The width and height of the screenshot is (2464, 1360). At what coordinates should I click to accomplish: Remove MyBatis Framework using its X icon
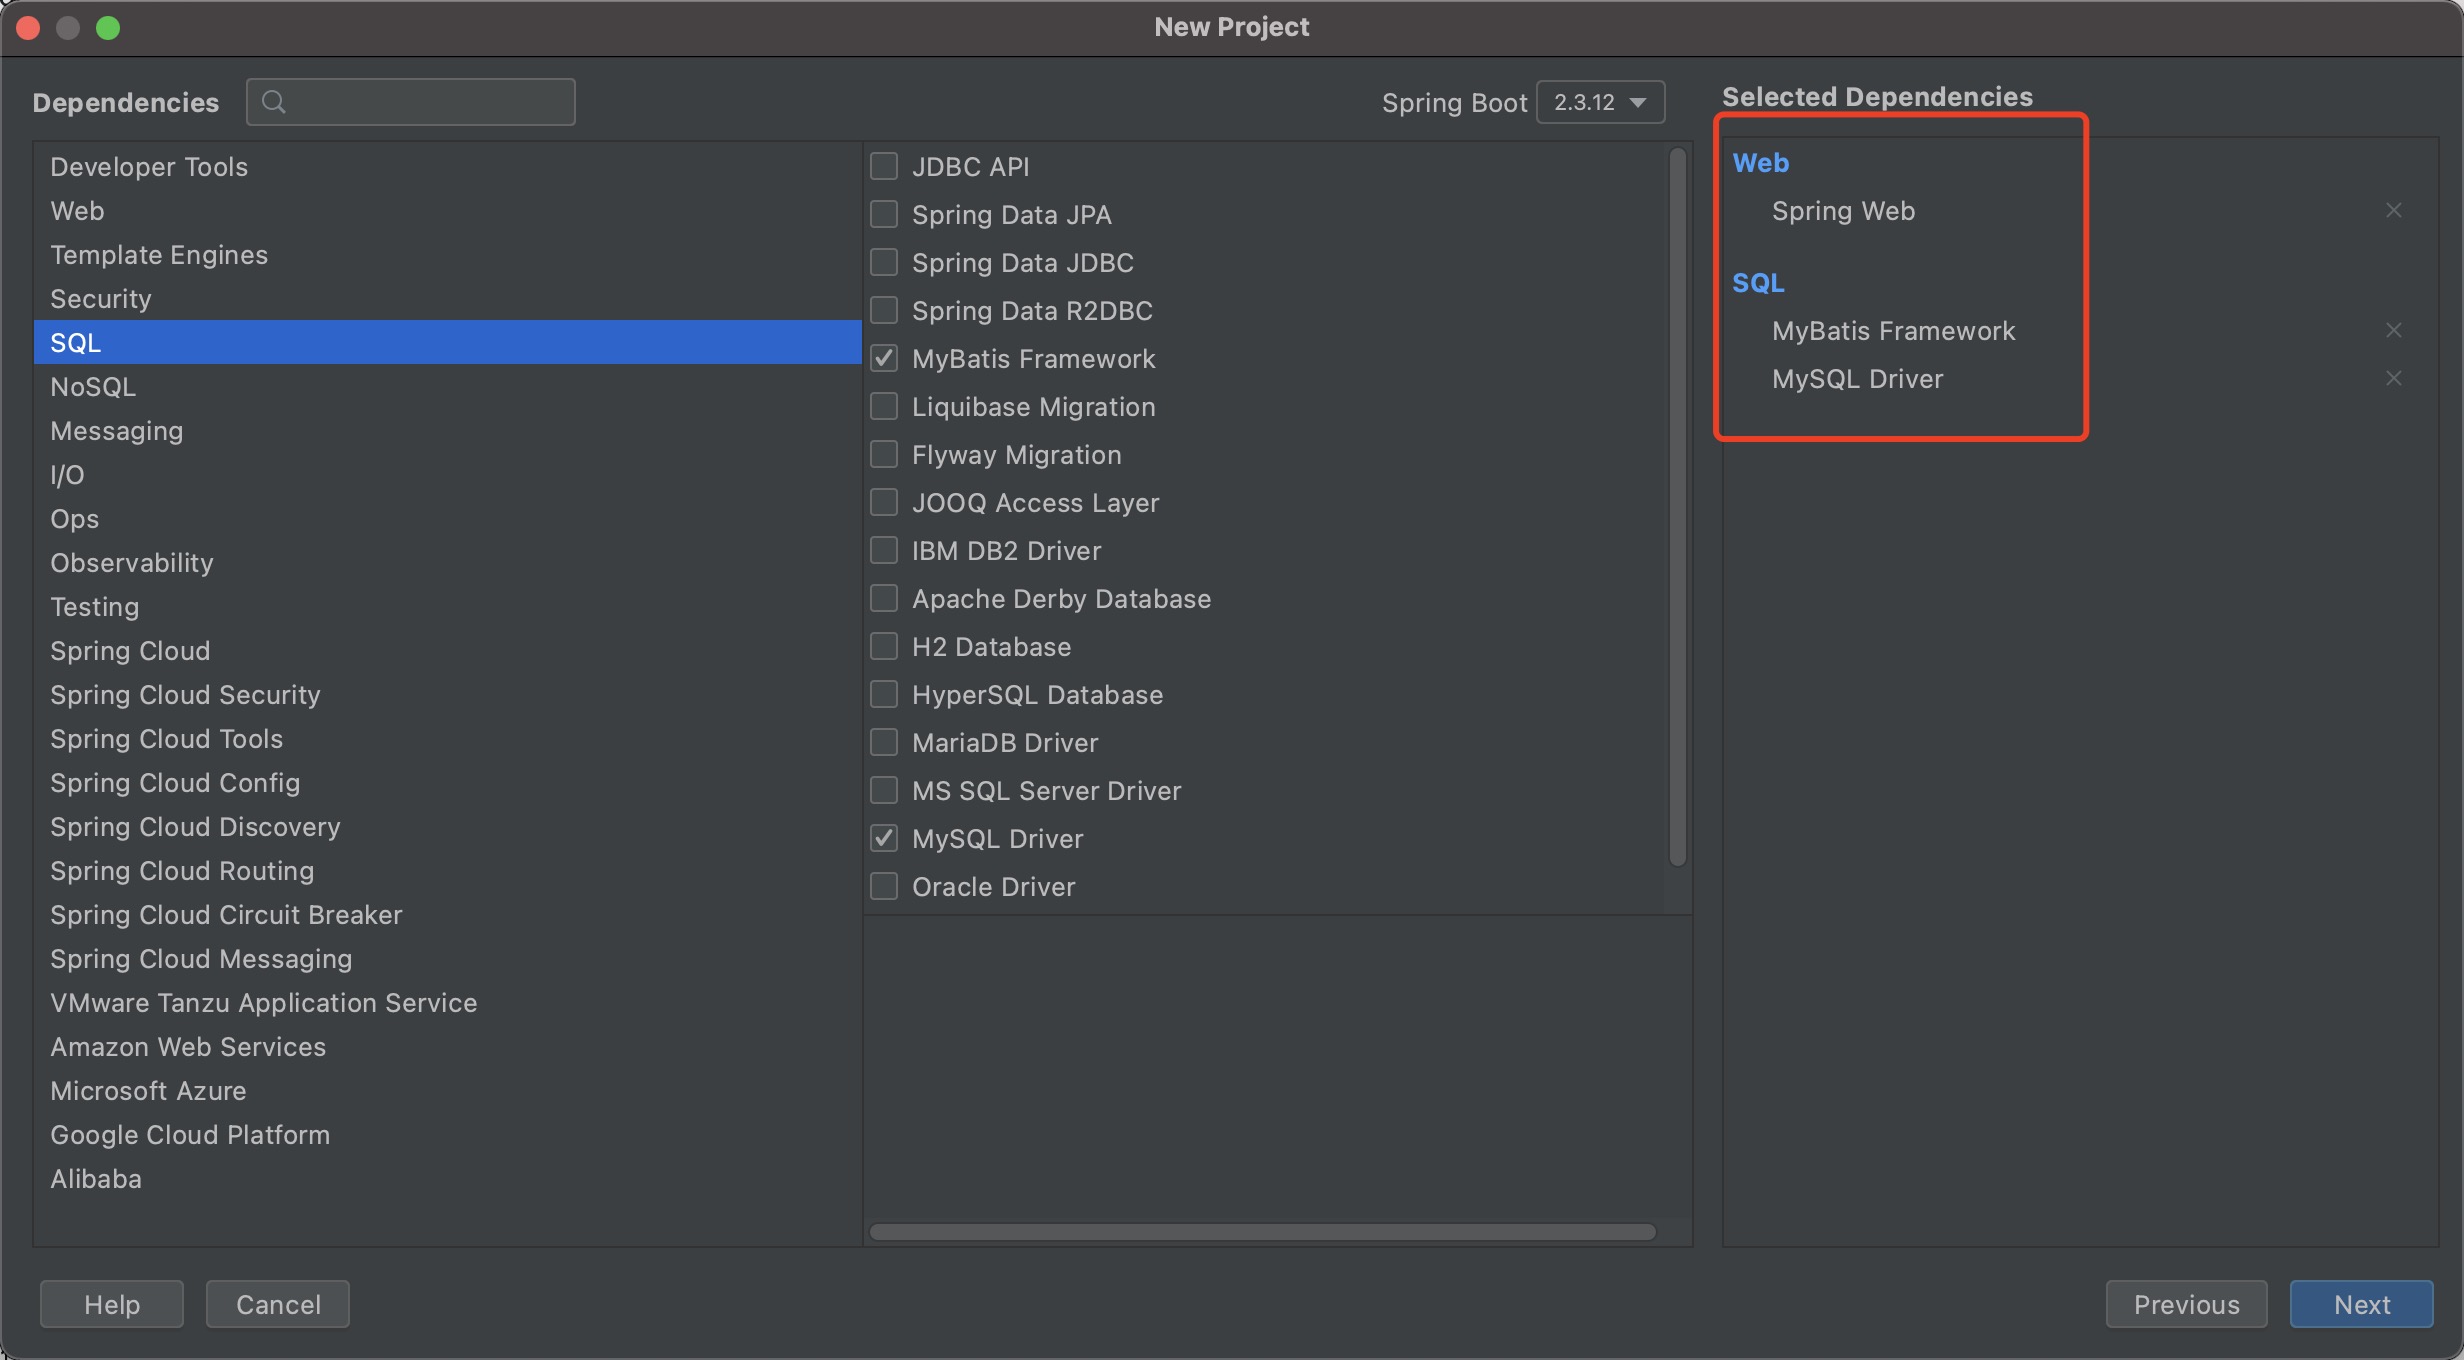pos(2393,330)
